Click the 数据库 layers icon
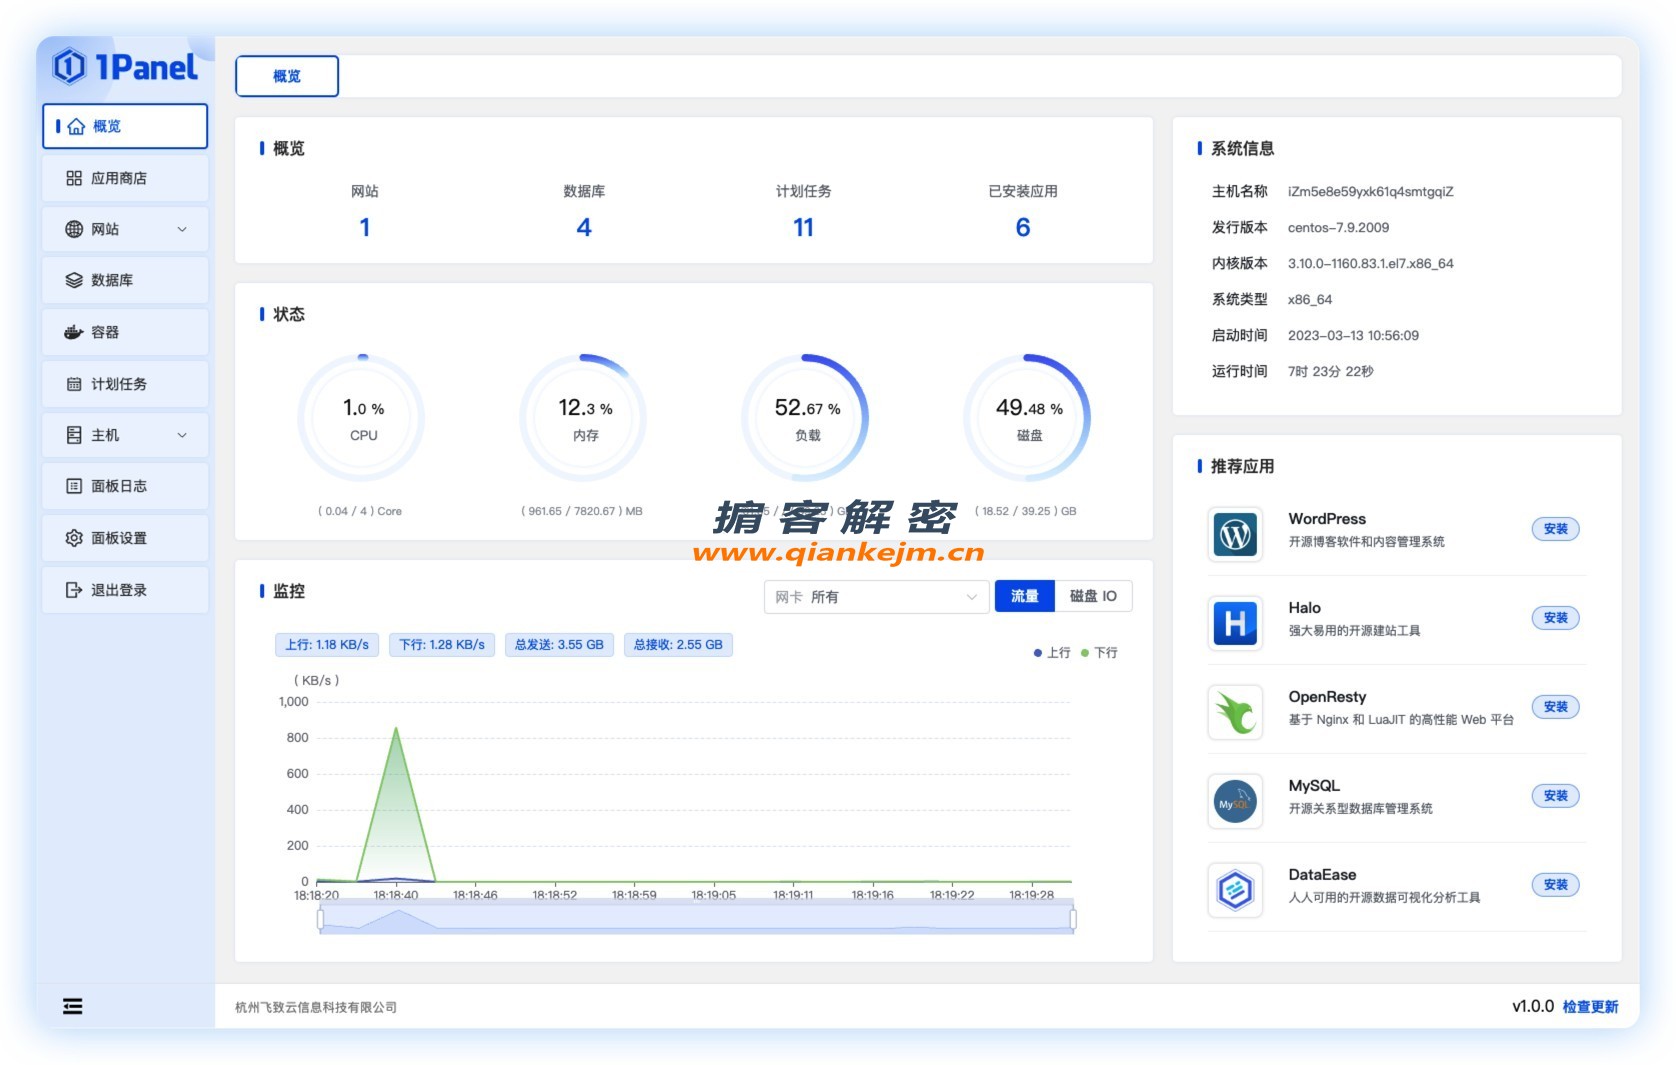The width and height of the screenshot is (1676, 1065). (74, 280)
